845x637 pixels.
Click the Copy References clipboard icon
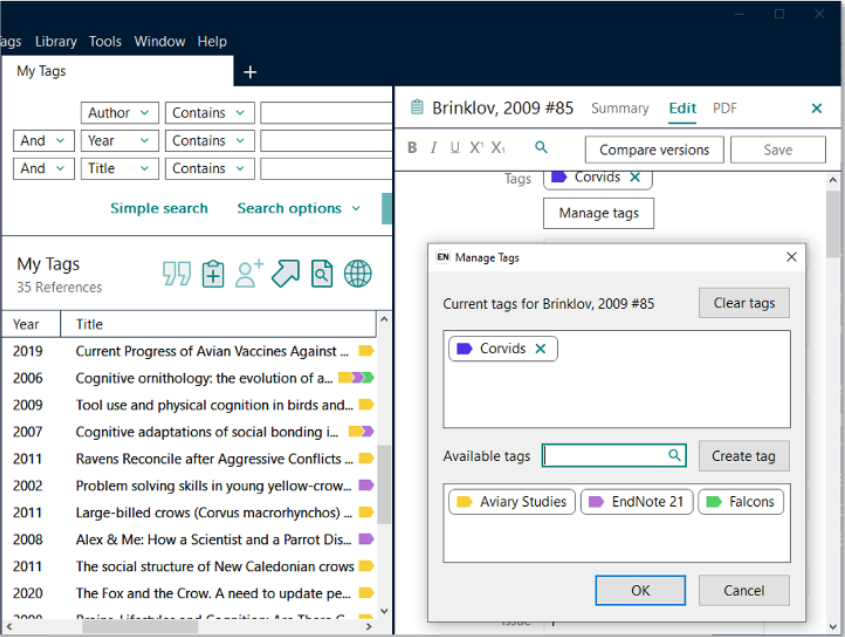pyautogui.click(x=212, y=272)
